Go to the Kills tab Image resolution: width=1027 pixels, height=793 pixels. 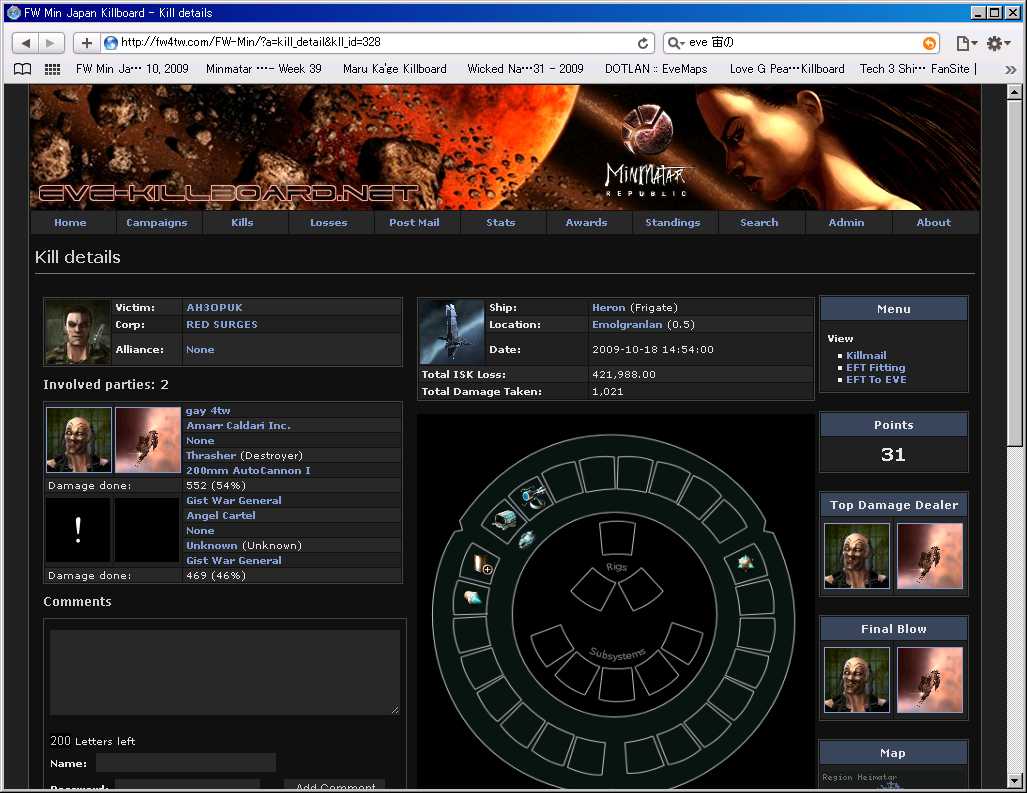(242, 223)
